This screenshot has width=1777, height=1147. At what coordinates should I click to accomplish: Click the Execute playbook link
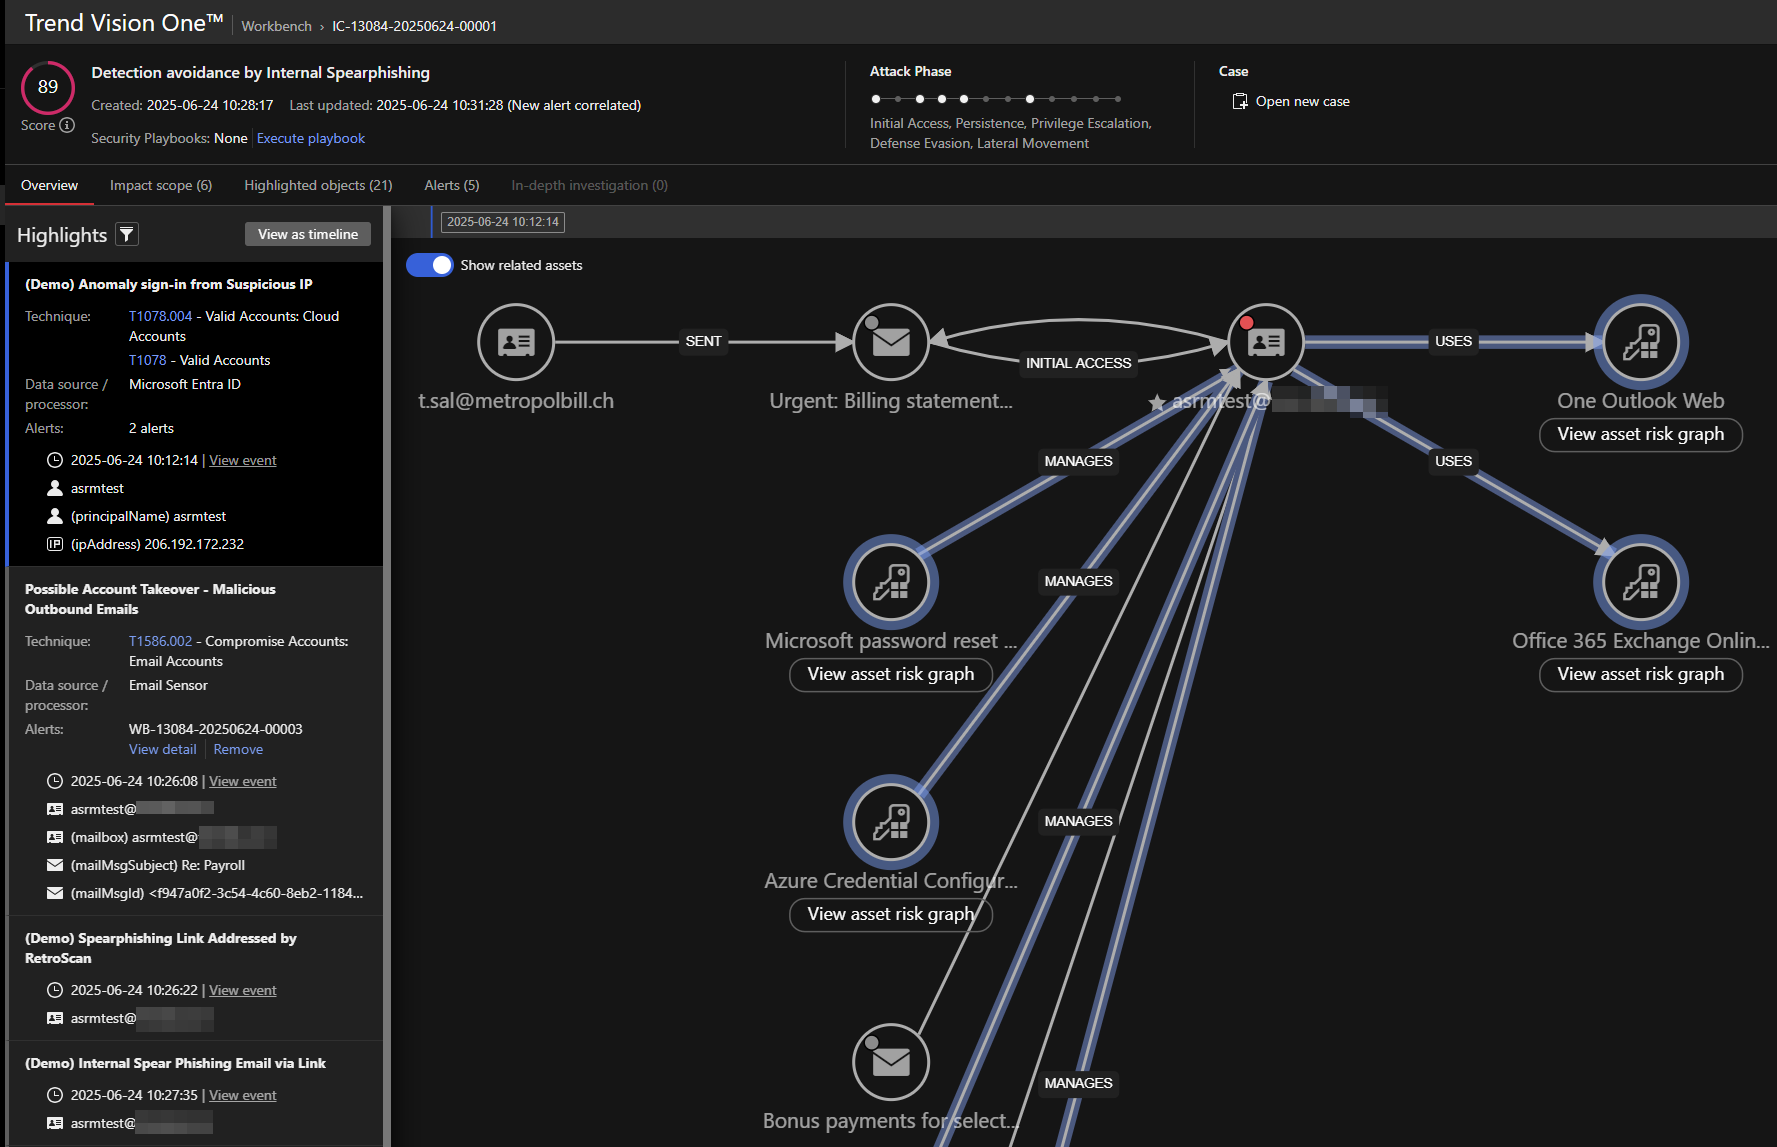(310, 138)
